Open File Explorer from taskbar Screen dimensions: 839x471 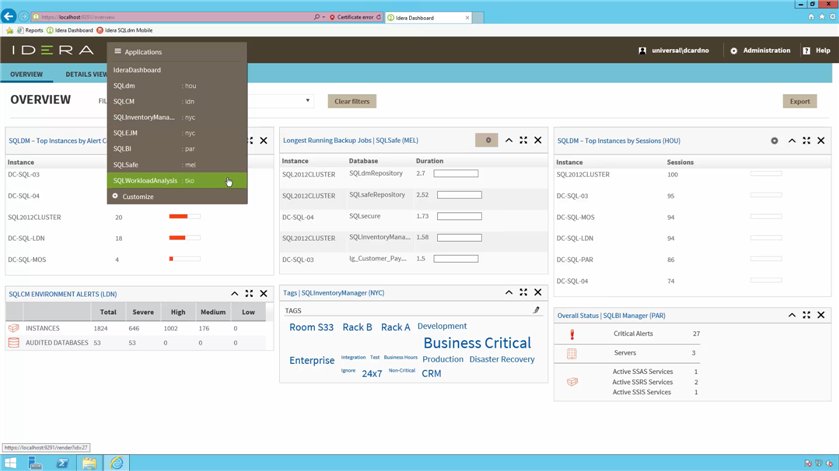89,463
